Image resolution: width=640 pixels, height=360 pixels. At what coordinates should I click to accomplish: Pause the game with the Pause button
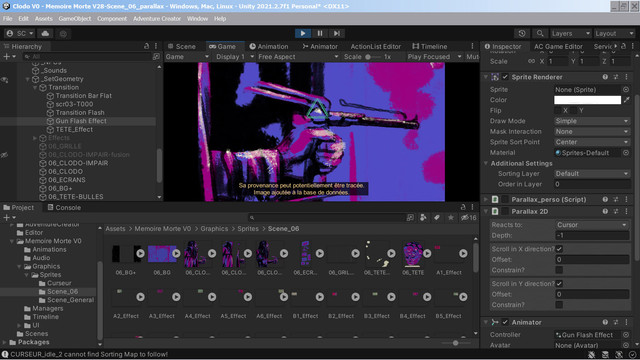[x=320, y=33]
